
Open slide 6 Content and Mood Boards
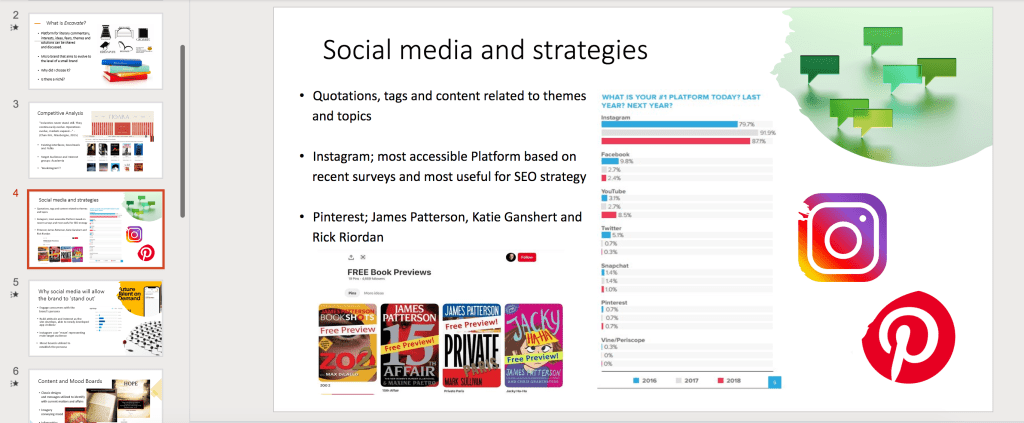(x=95, y=395)
